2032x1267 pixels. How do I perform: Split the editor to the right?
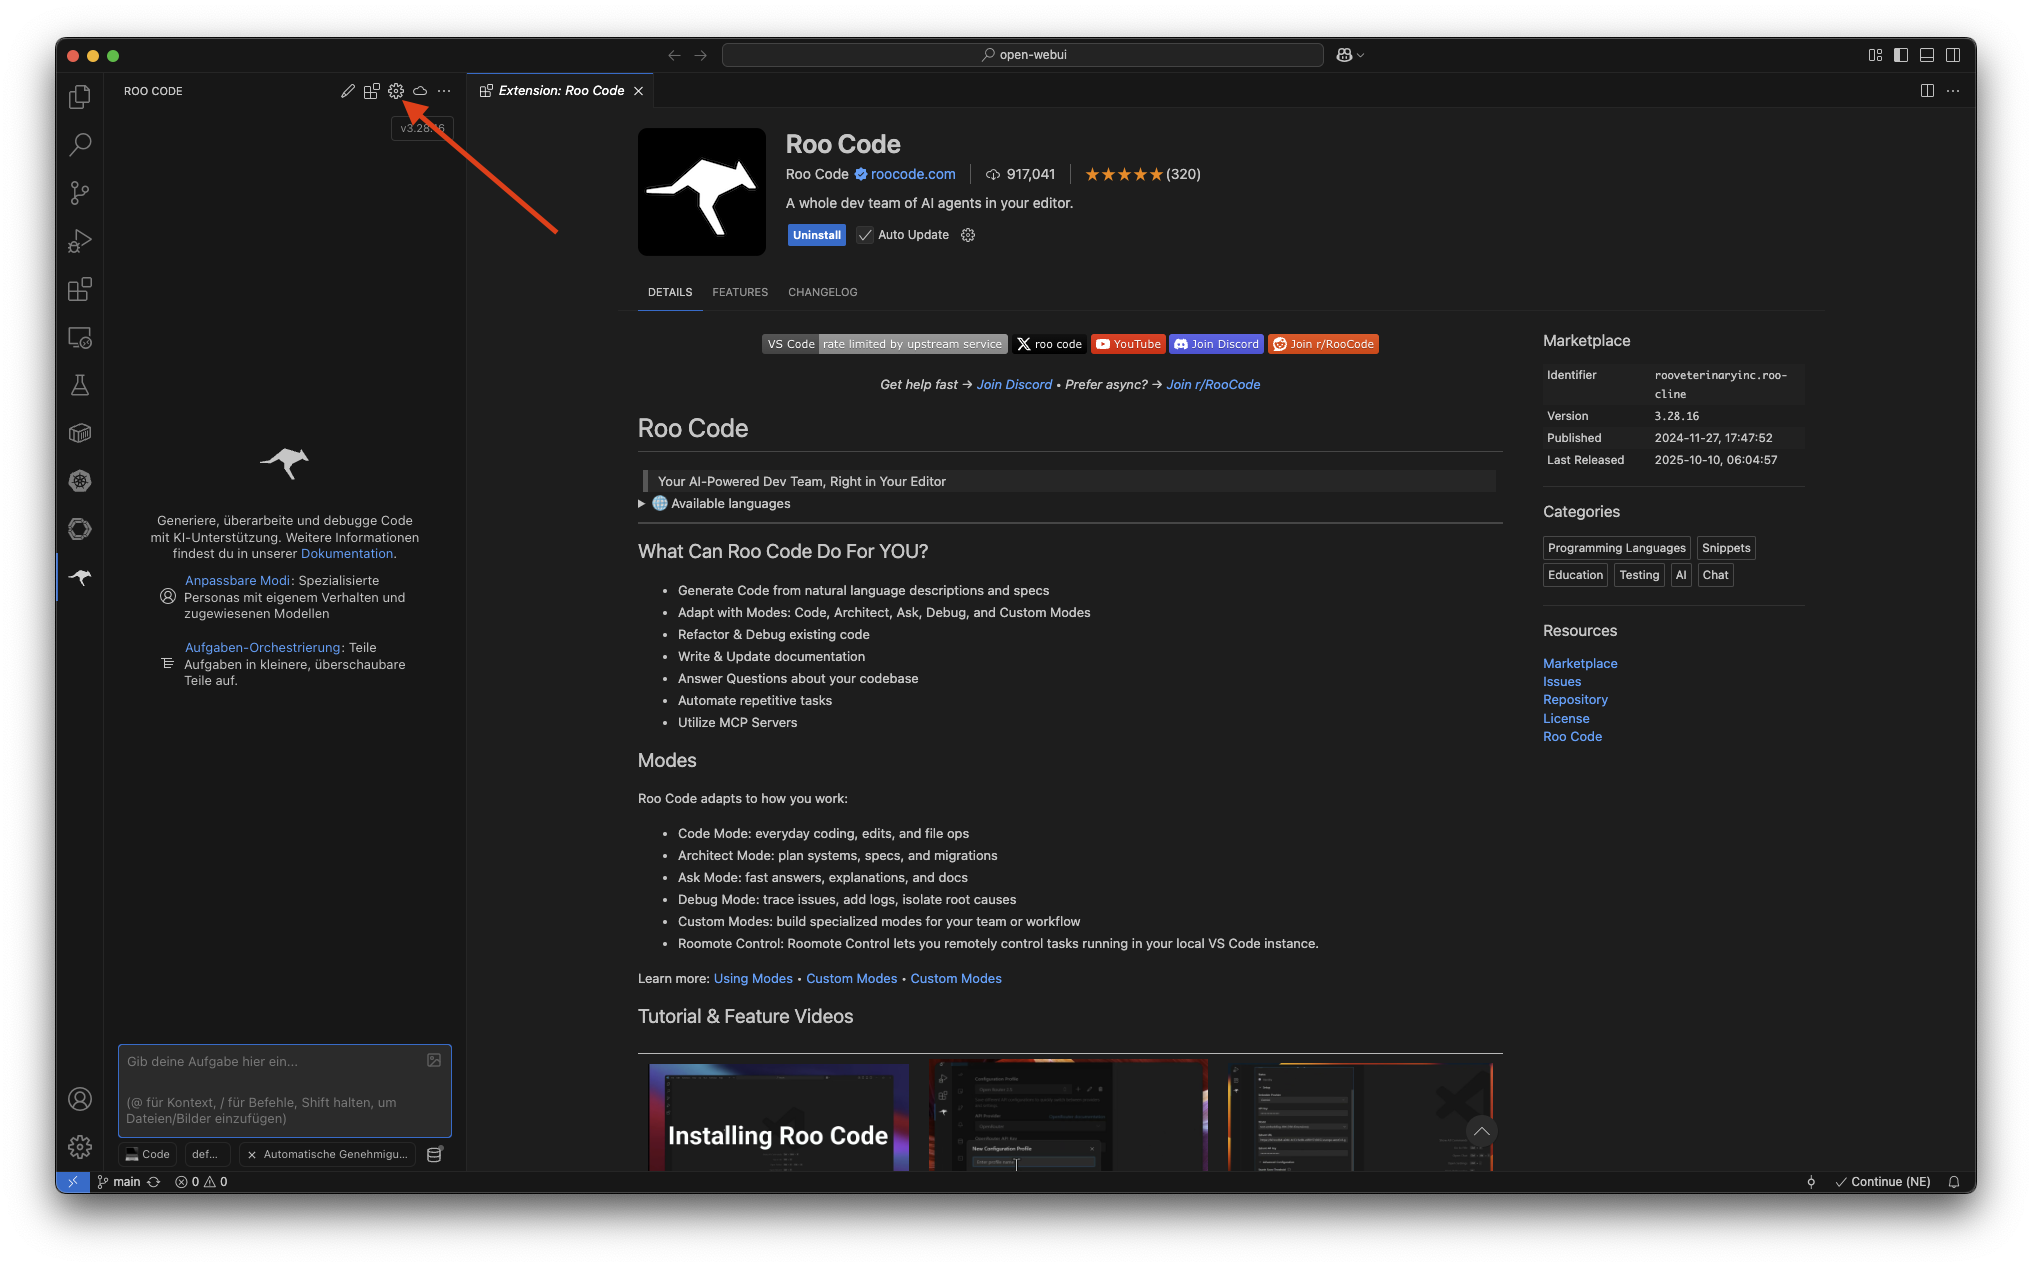(1927, 91)
